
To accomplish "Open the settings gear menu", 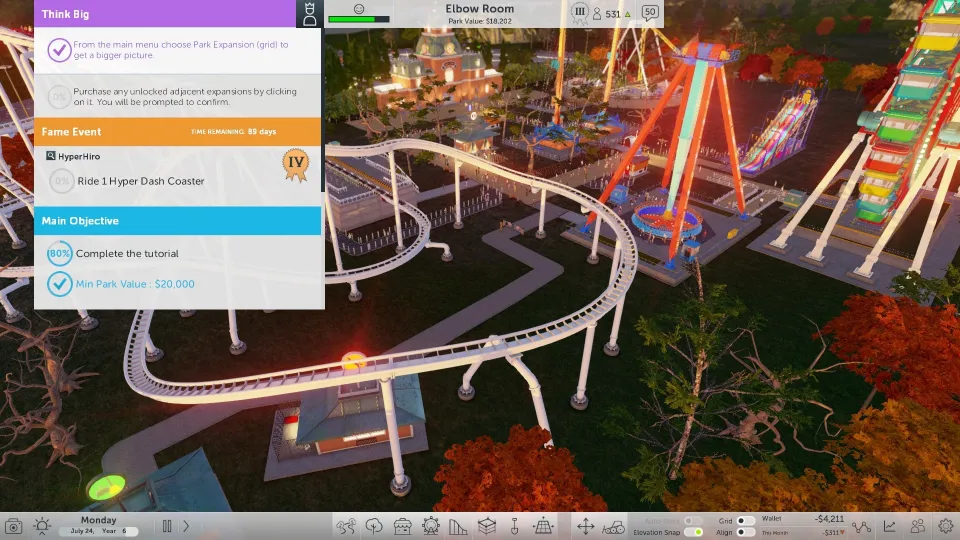I will (945, 526).
